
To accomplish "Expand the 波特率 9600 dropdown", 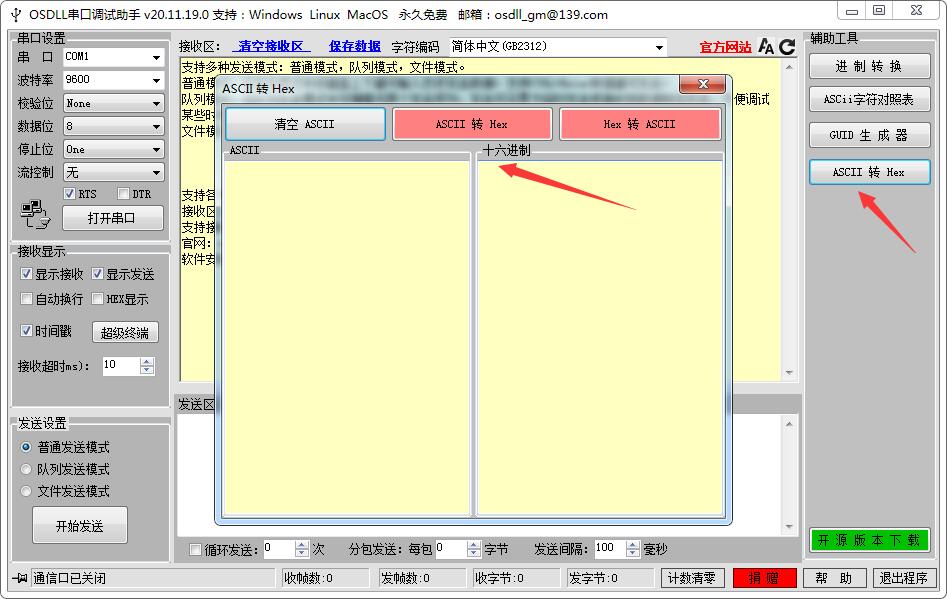I will 114,80.
